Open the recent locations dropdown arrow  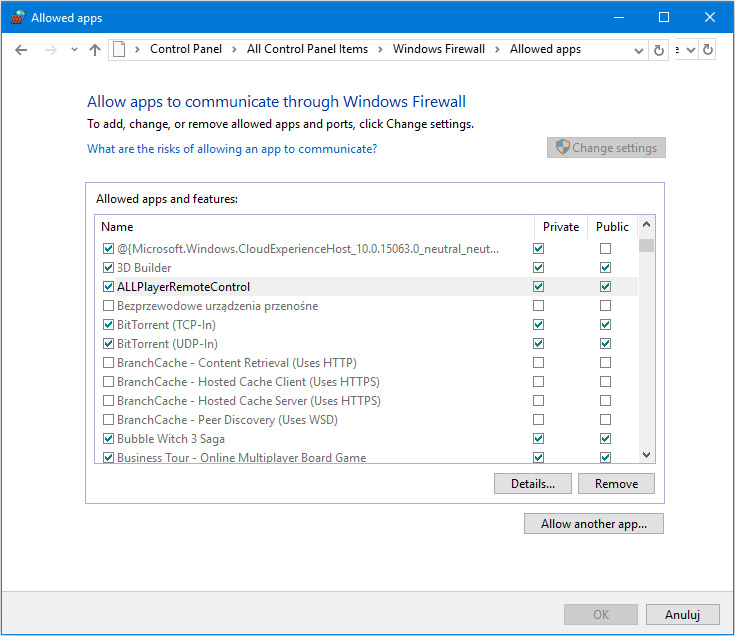(74, 49)
